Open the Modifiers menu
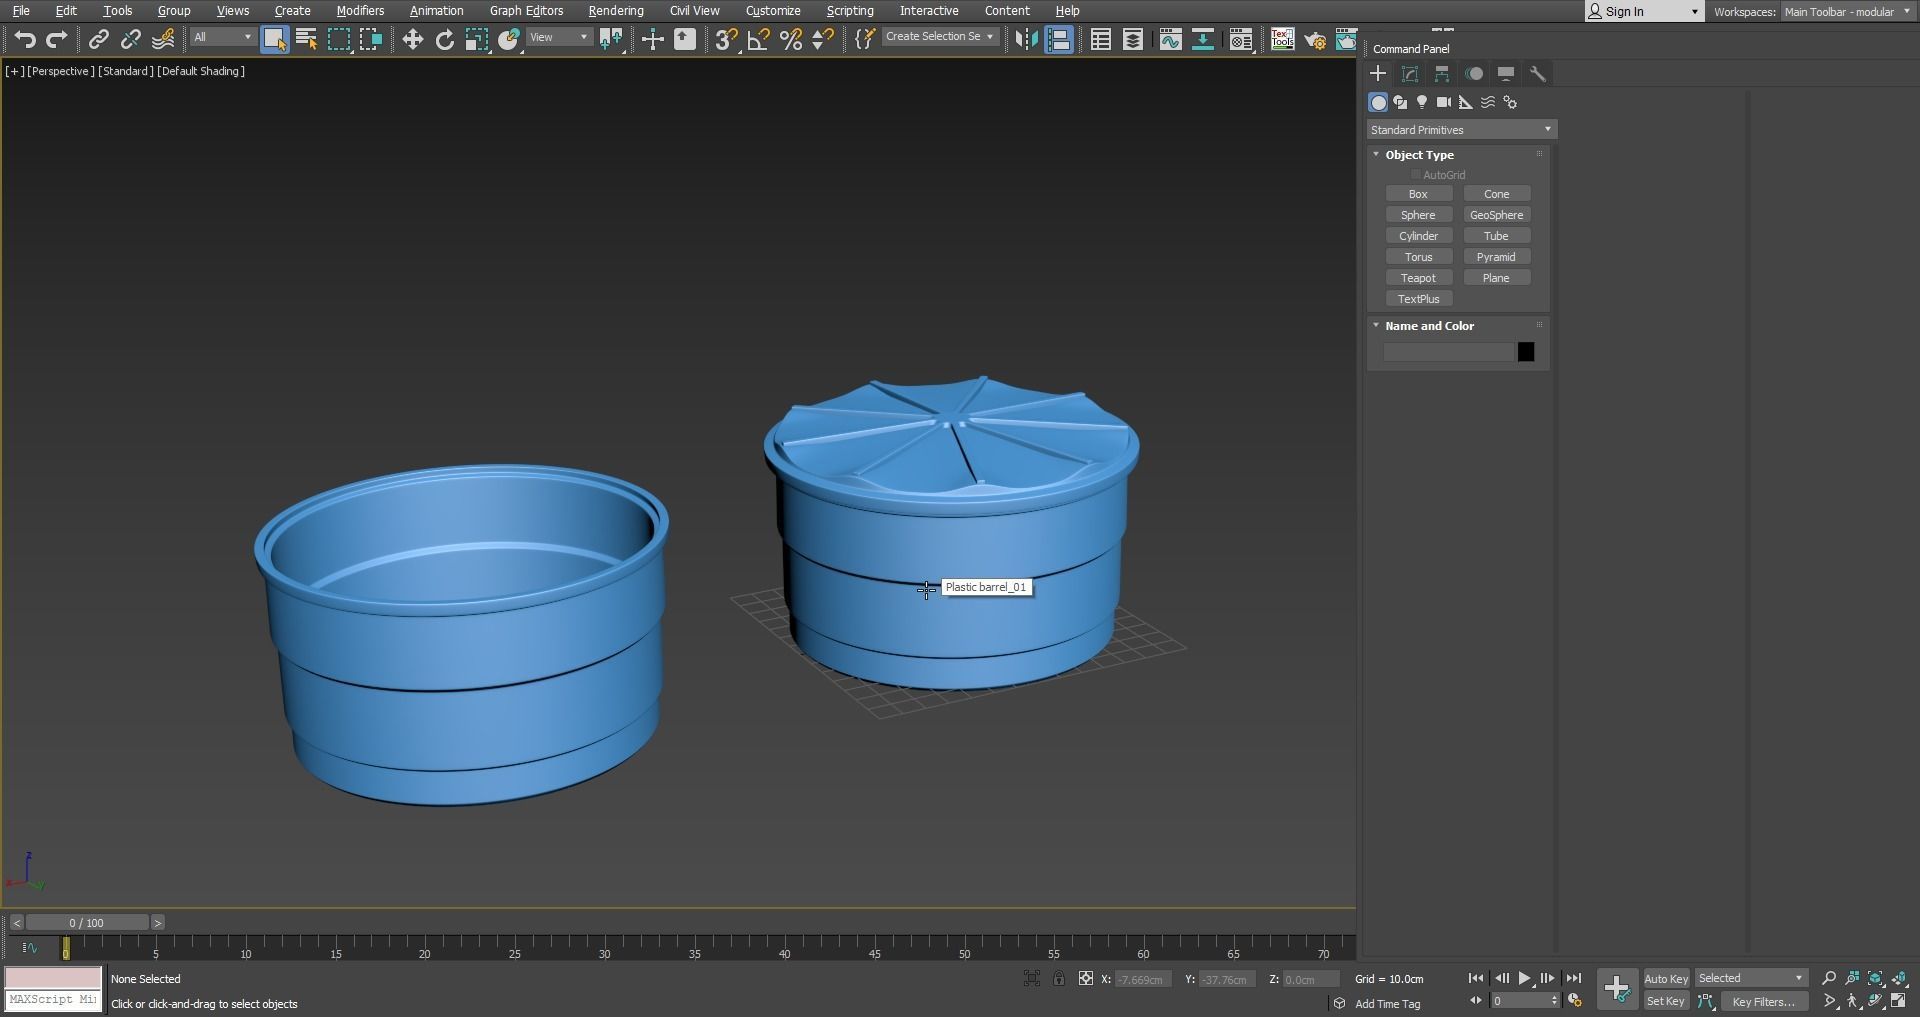Viewport: 1920px width, 1017px height. 360,11
